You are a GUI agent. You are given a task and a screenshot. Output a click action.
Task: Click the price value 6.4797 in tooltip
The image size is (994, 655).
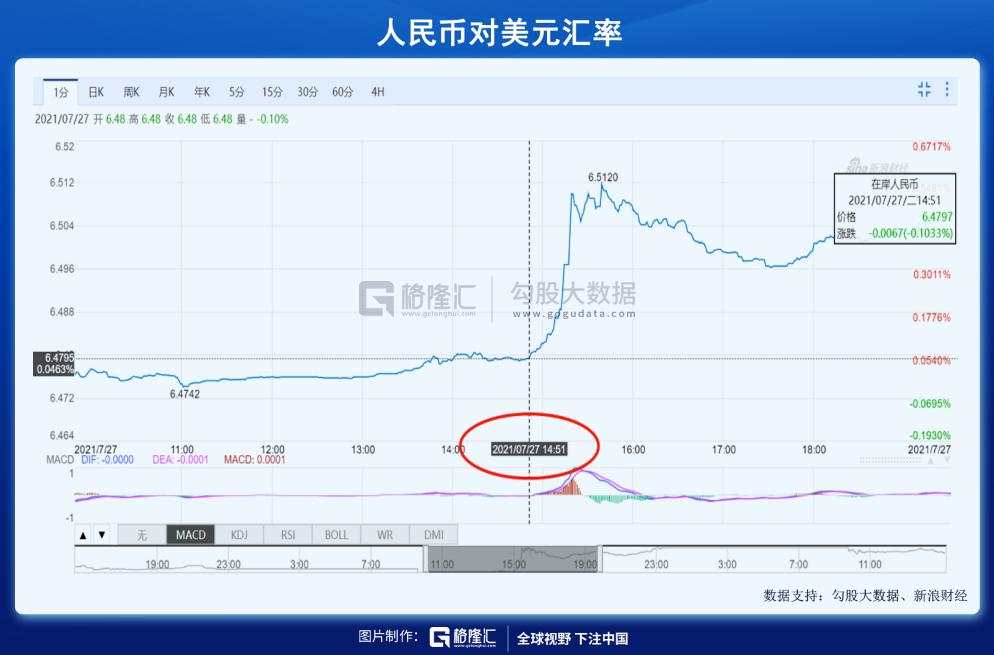[x=937, y=217]
